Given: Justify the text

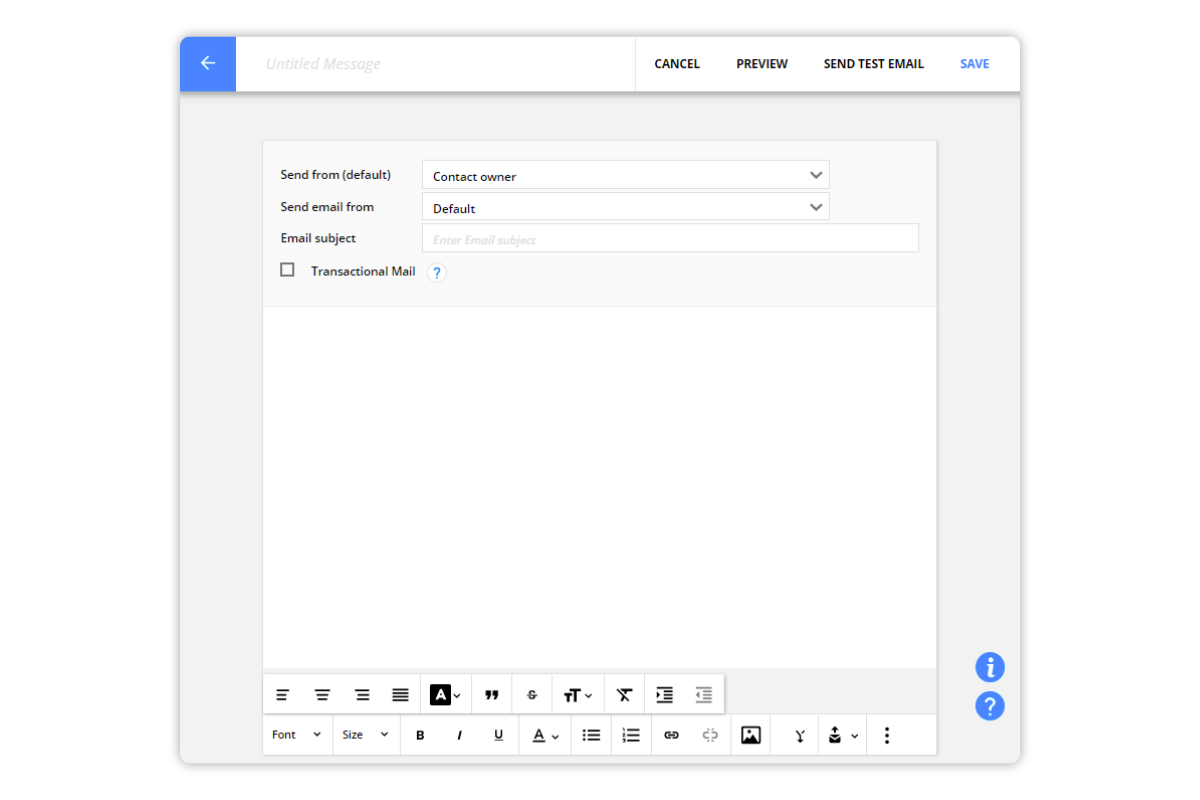Looking at the screenshot, I should pos(401,695).
